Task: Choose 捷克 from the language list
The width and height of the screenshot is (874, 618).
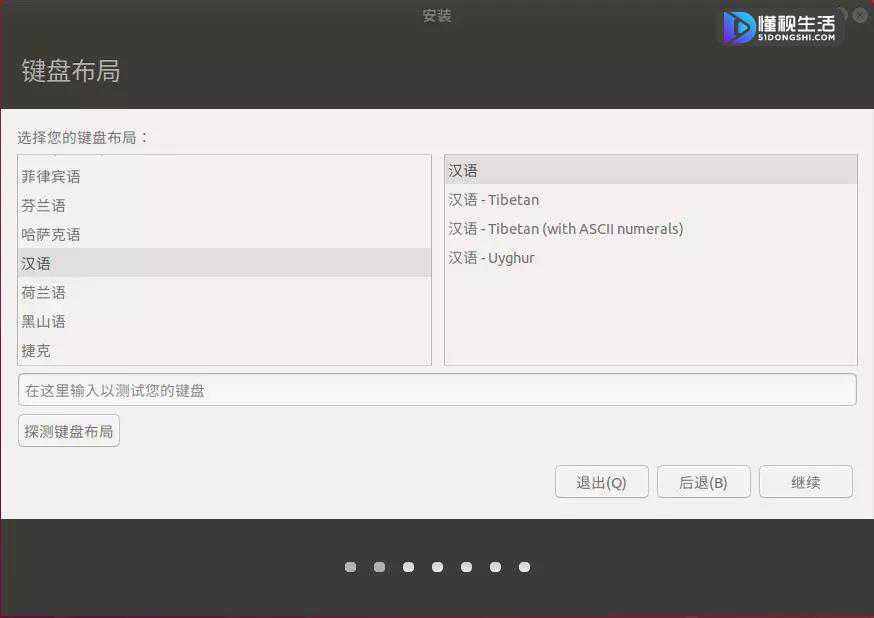Action: tap(224, 350)
